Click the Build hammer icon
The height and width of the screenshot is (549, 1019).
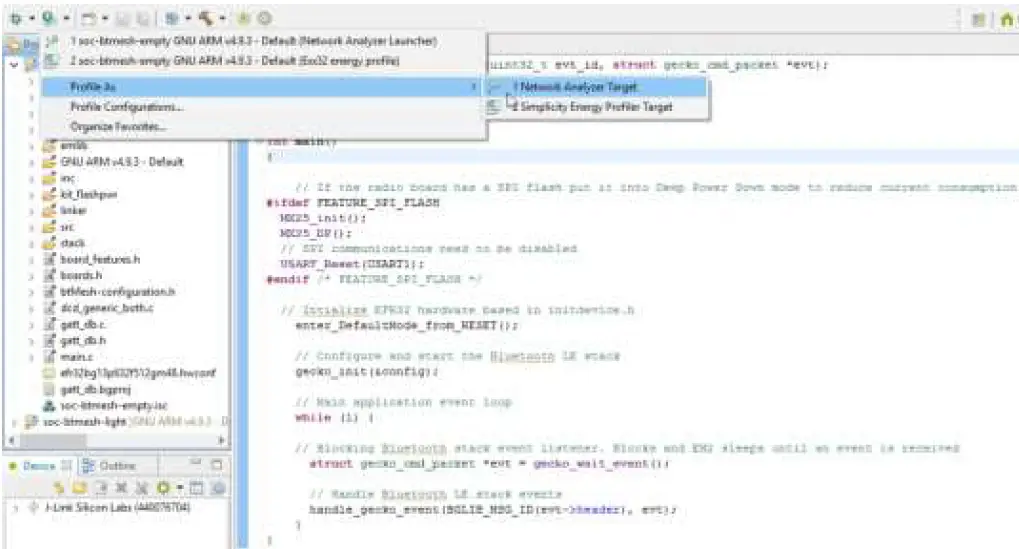coord(207,18)
